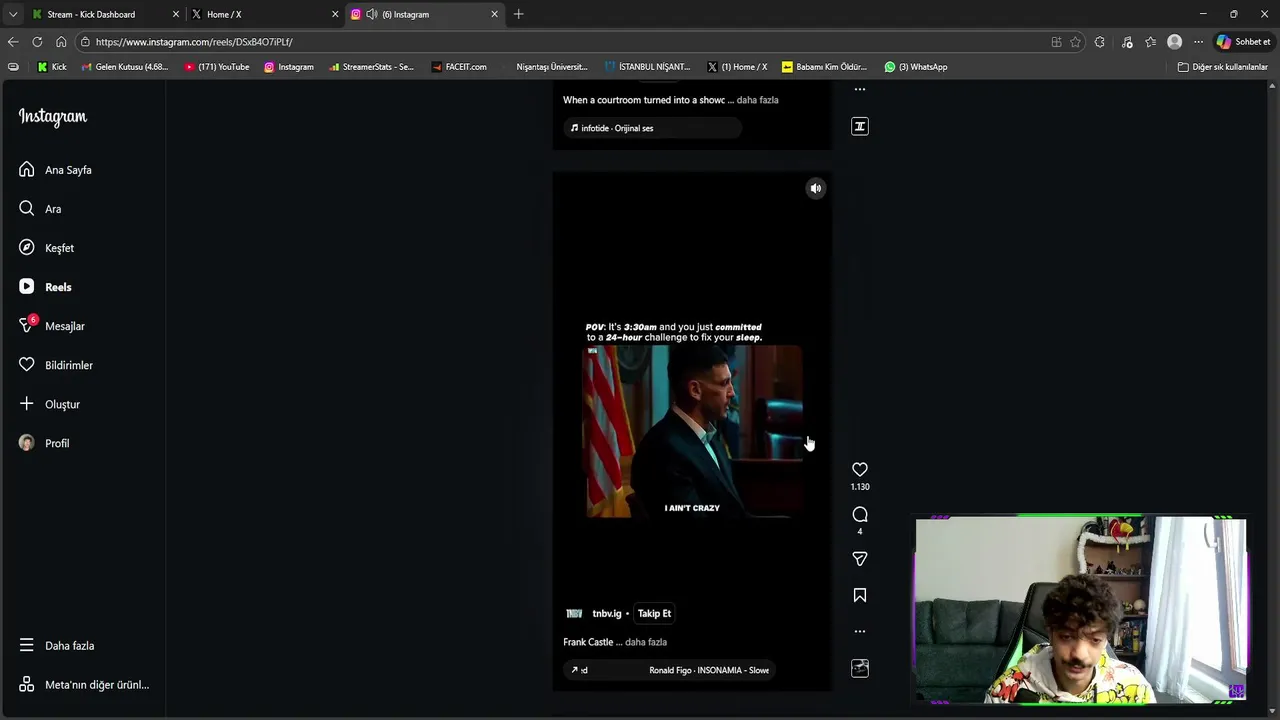Open Keşfet explore page
Screen dimensions: 1280x720
pos(46,248)
